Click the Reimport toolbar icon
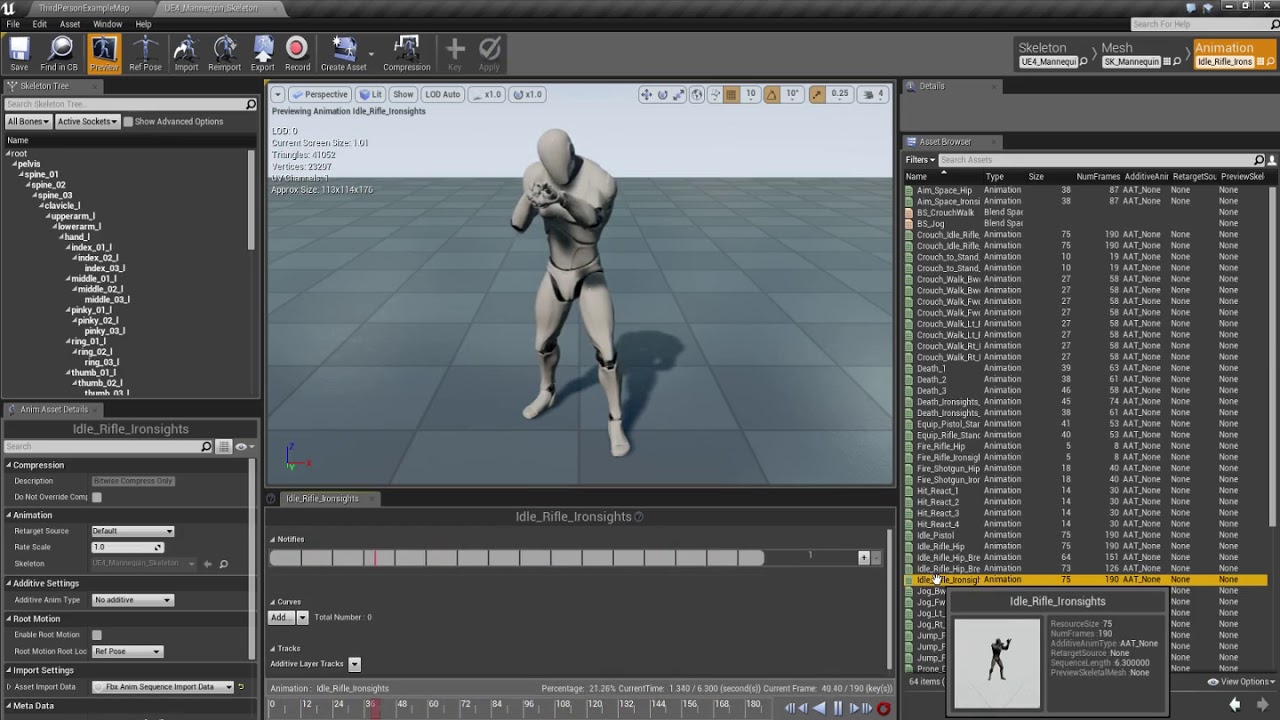The height and width of the screenshot is (720, 1280). pos(224,54)
